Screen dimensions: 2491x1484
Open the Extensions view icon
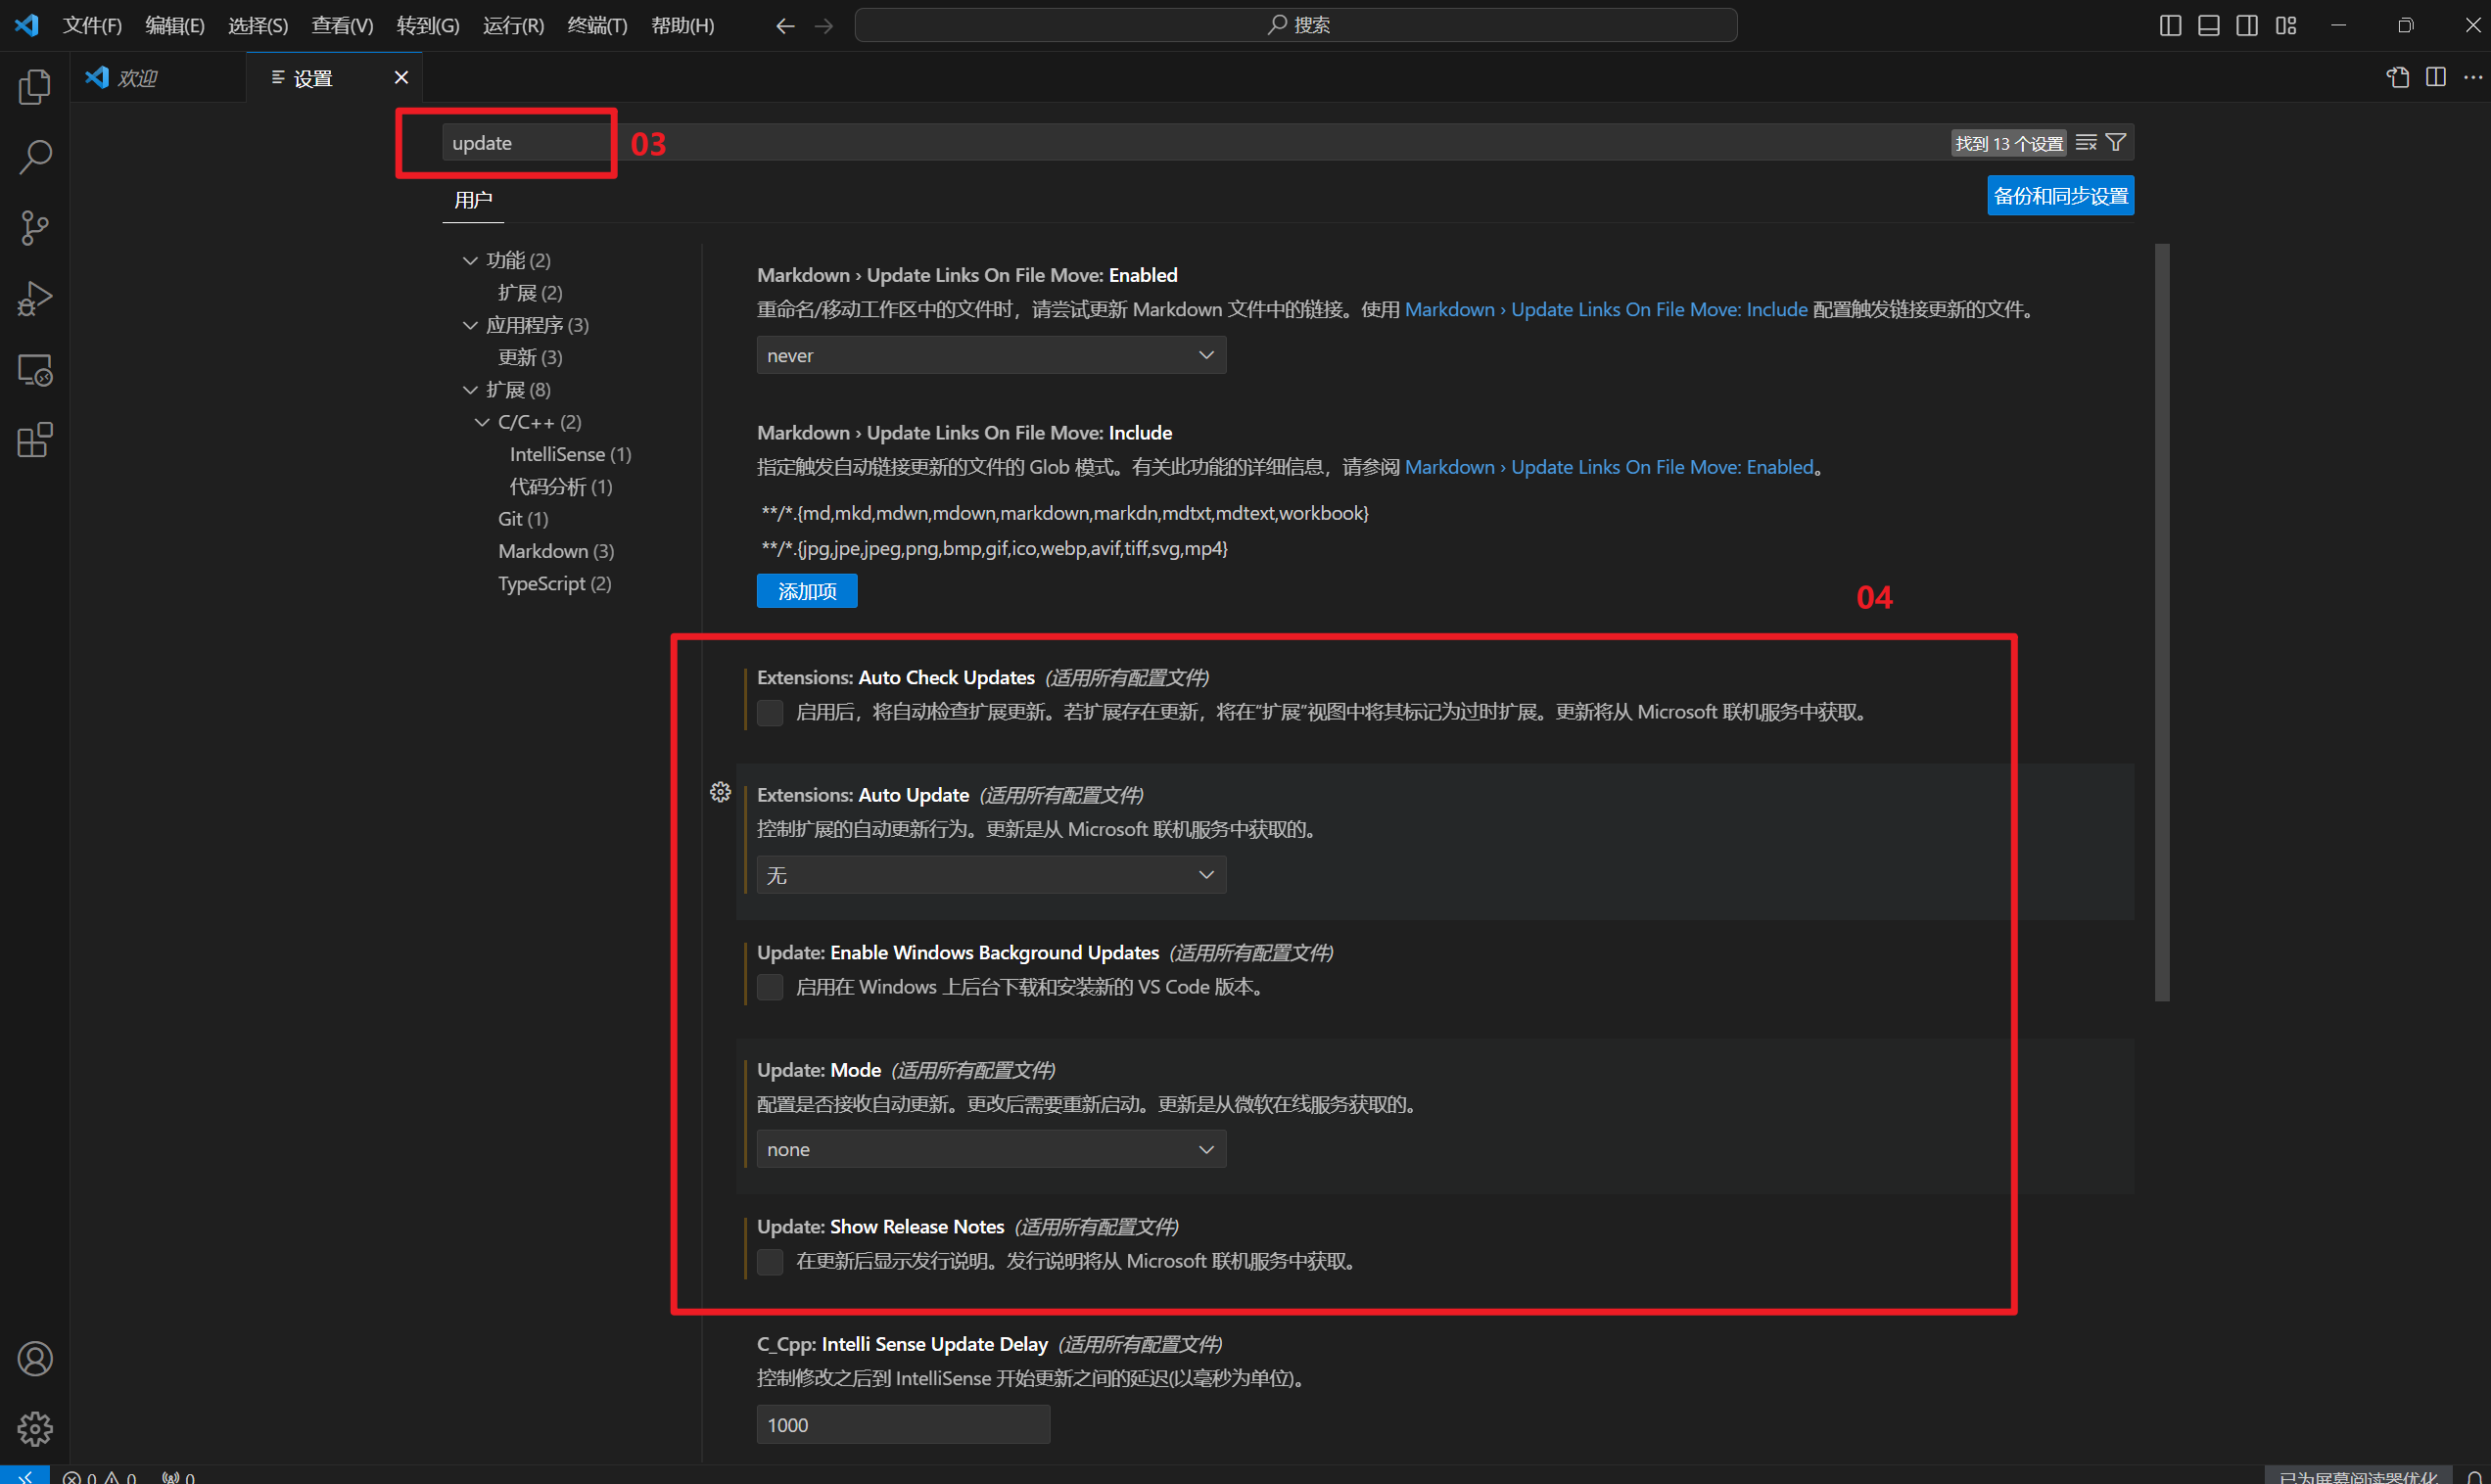tap(35, 440)
